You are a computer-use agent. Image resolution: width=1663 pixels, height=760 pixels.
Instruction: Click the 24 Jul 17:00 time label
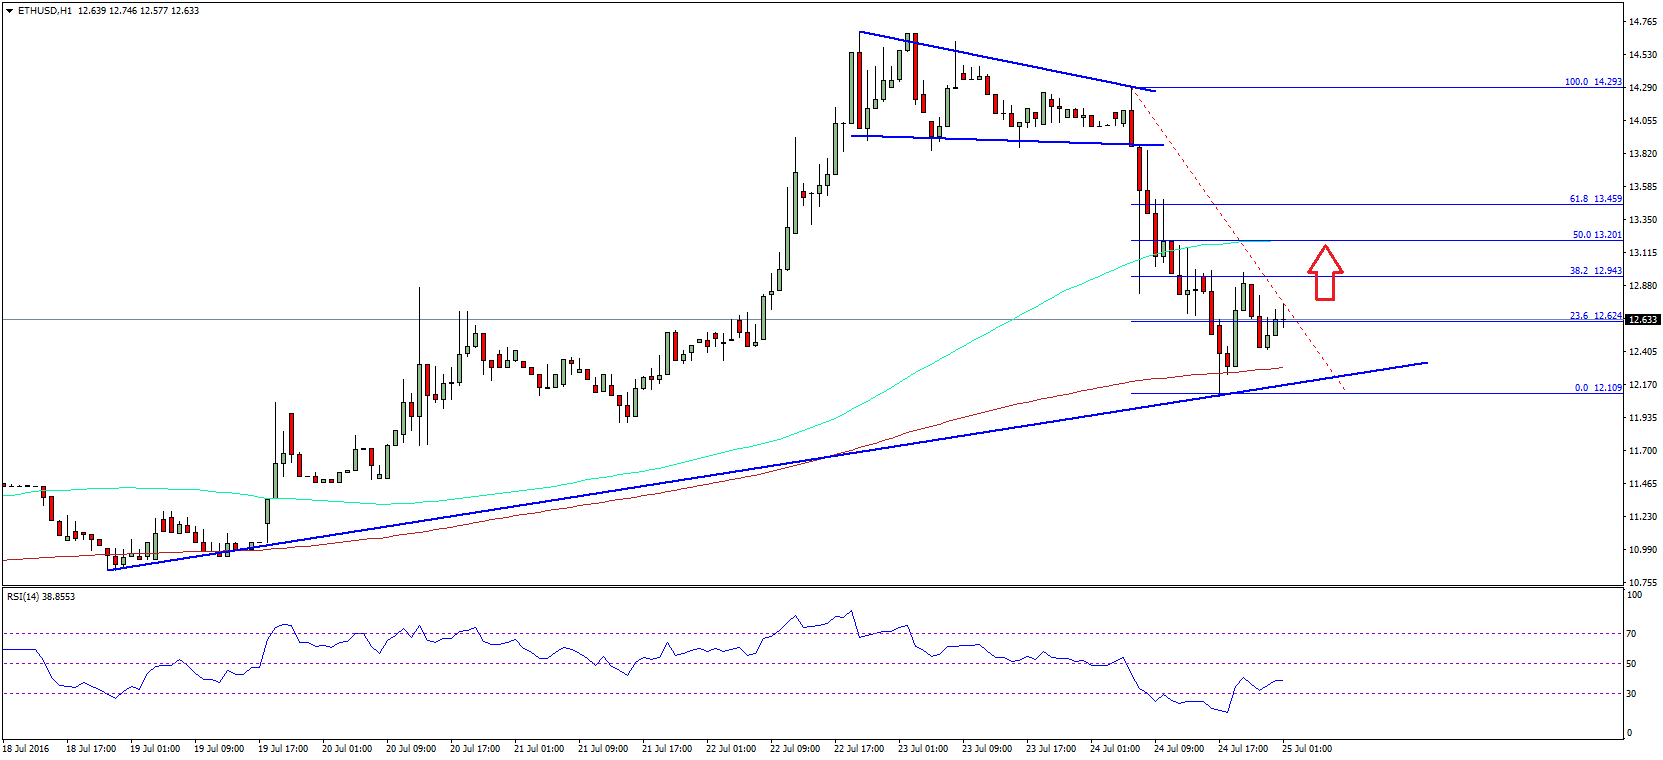(x=1243, y=748)
